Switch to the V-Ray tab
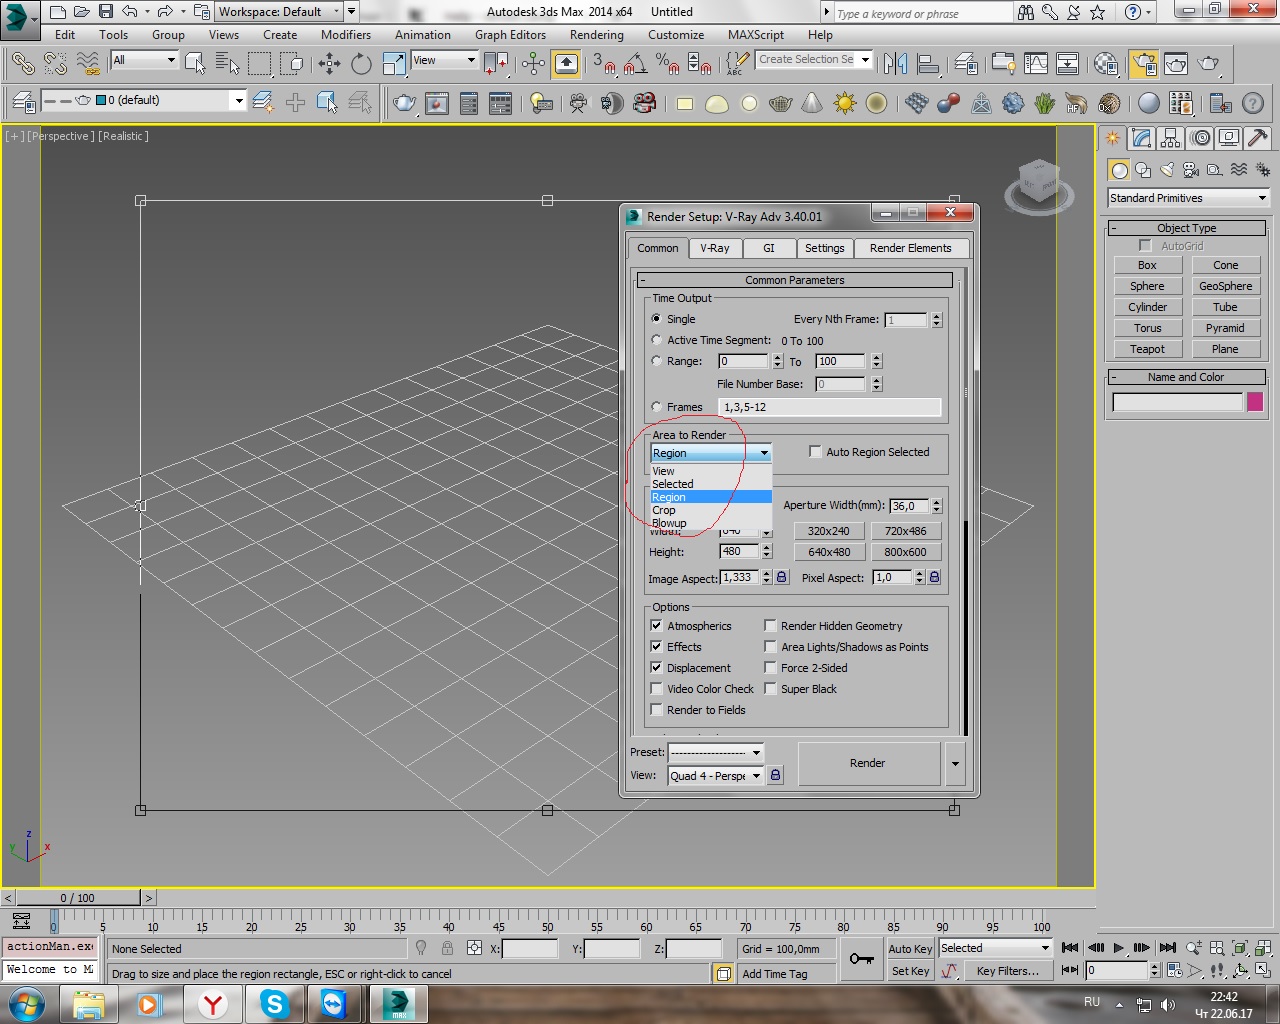This screenshot has width=1280, height=1024. [715, 247]
